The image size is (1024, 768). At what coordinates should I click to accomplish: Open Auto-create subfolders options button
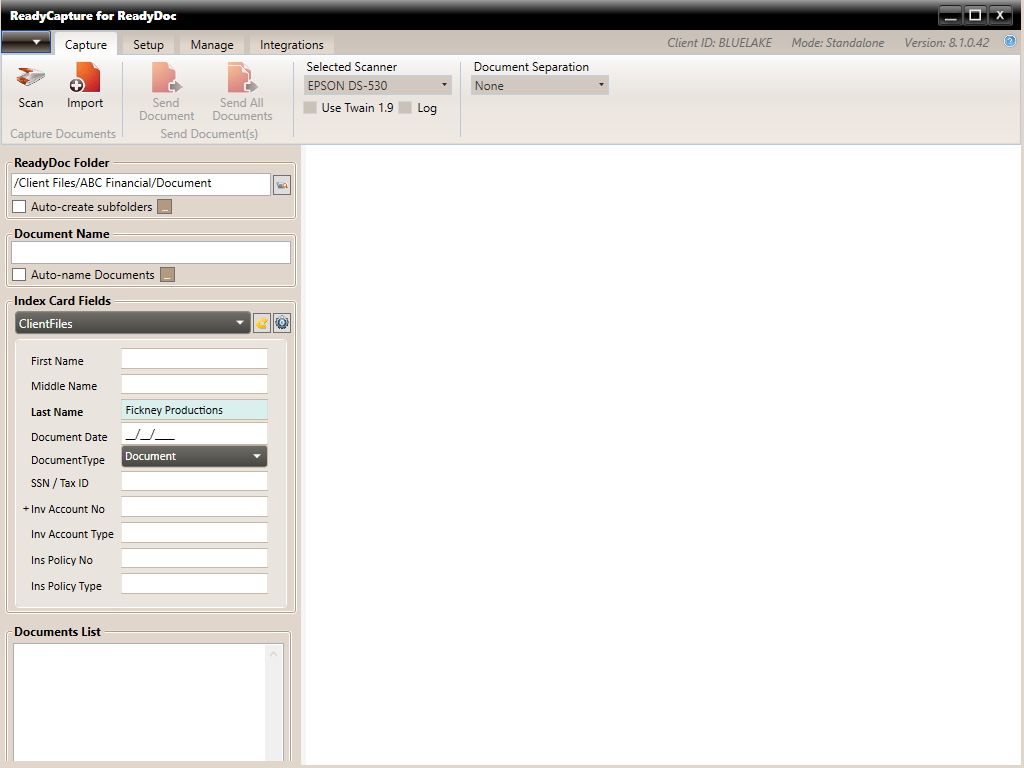[165, 207]
